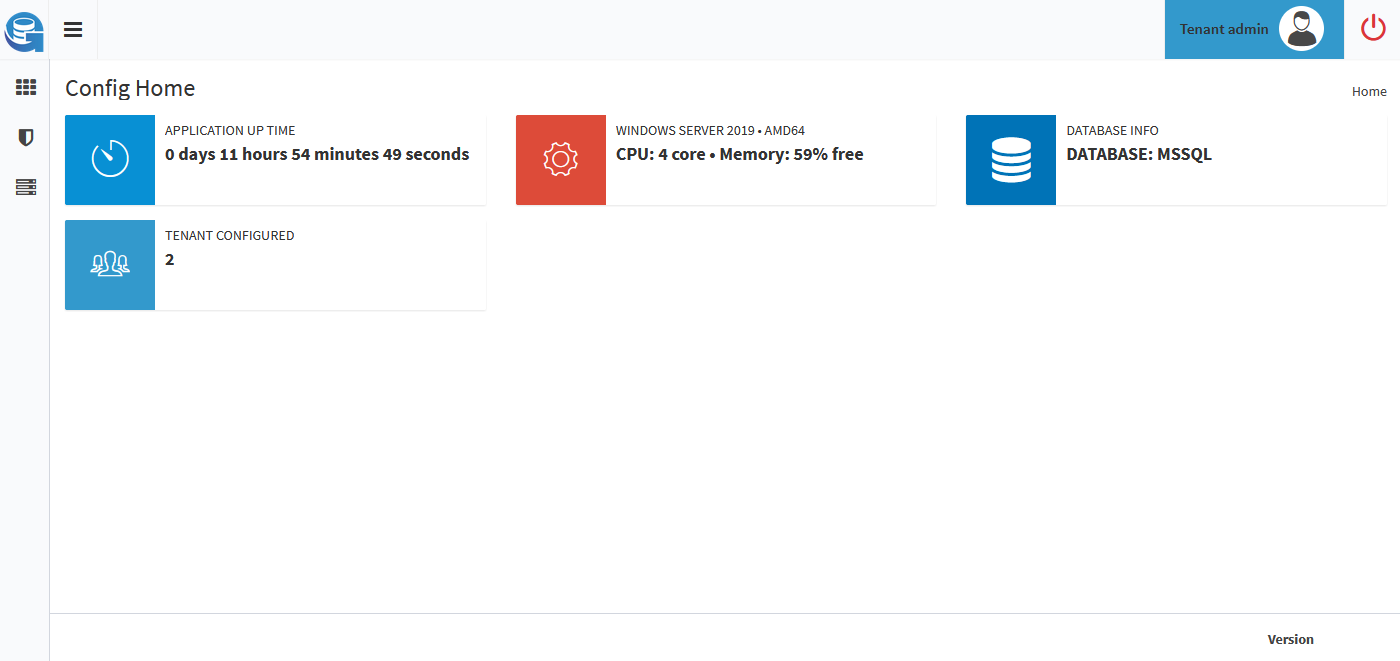Select the Windows Server 2019 info card
This screenshot has width=1400, height=661.
[726, 160]
